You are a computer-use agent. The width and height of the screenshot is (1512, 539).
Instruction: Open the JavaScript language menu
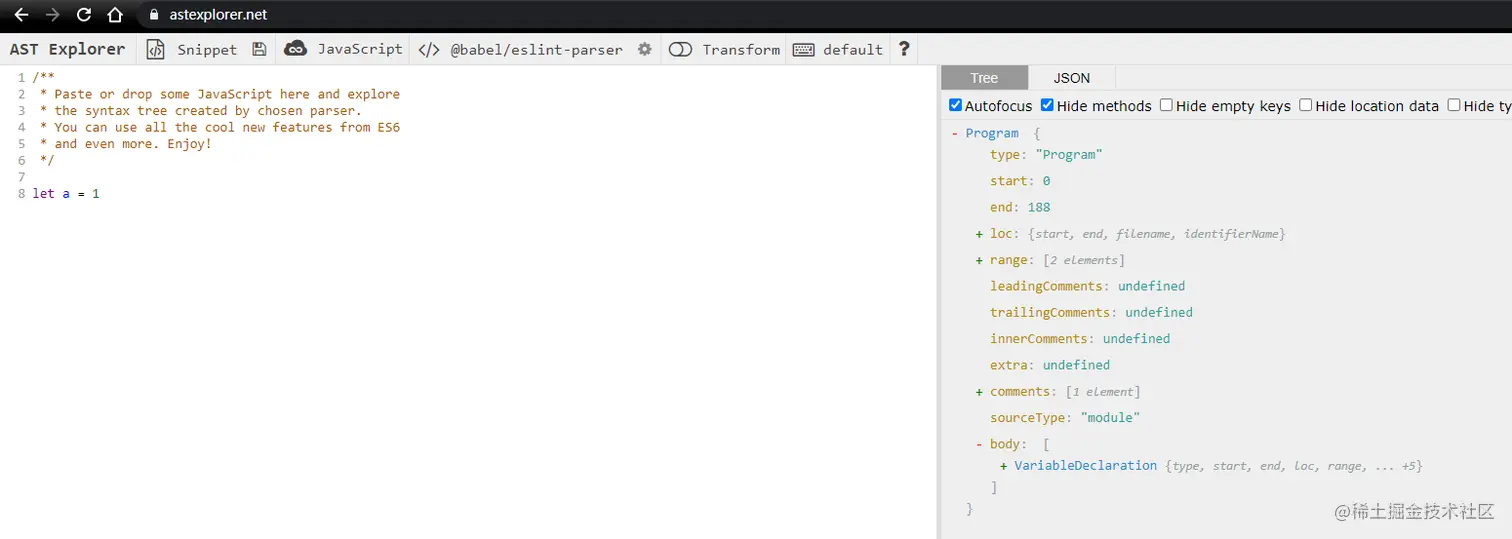pyautogui.click(x=360, y=49)
